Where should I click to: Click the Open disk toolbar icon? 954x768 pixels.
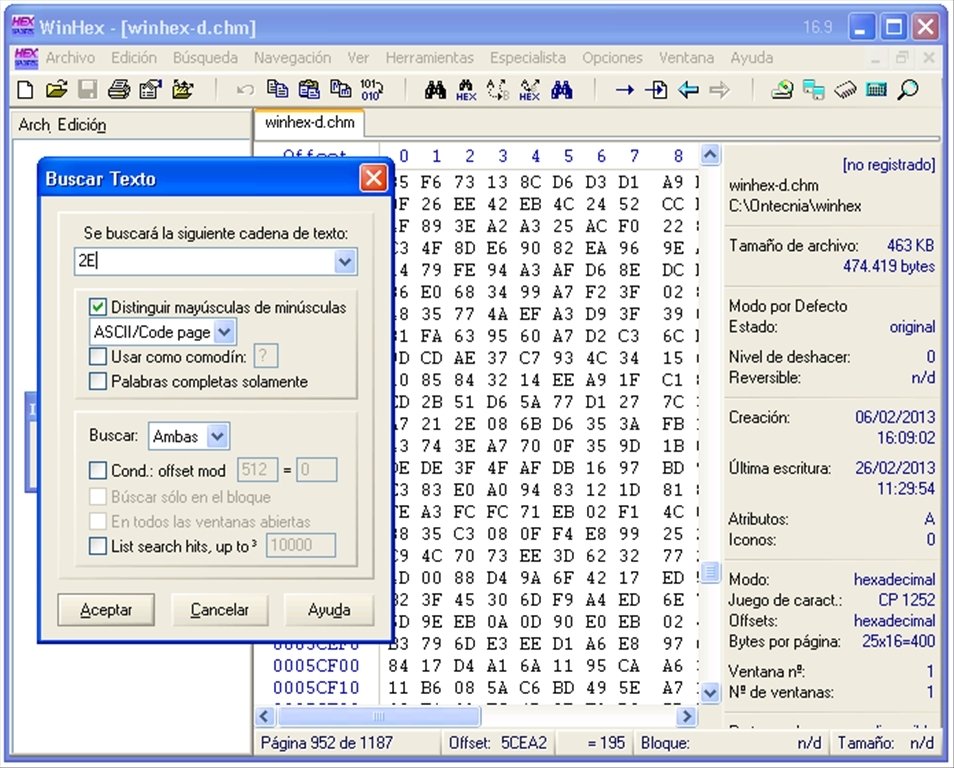(782, 90)
